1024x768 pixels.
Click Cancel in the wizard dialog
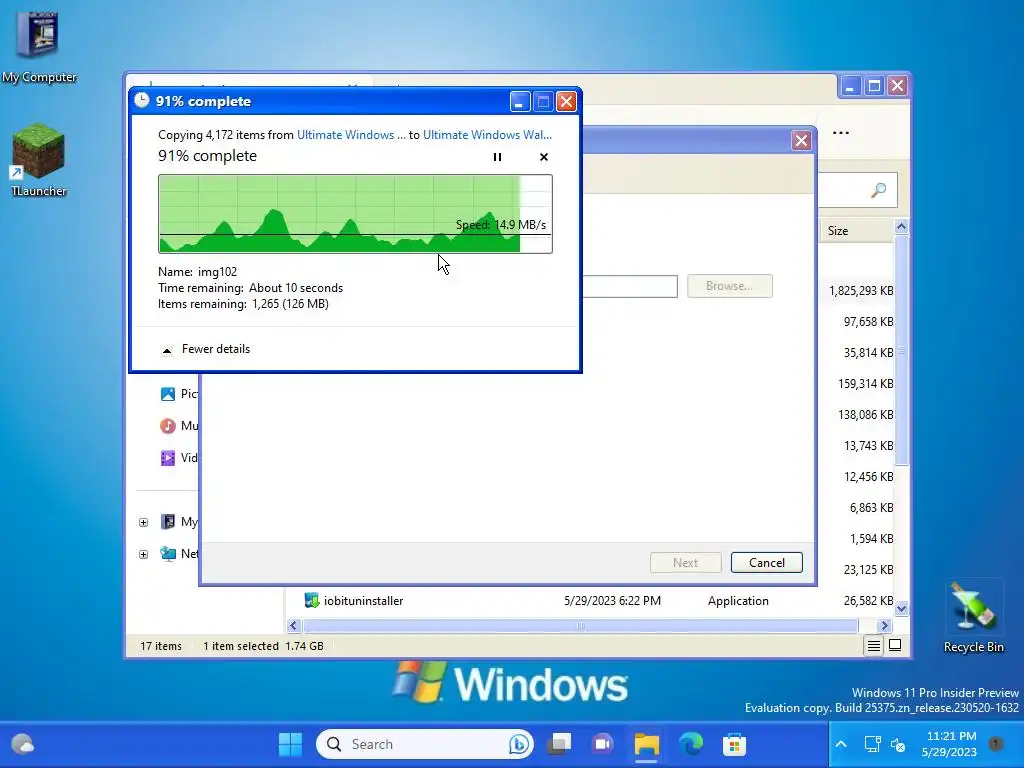click(767, 562)
